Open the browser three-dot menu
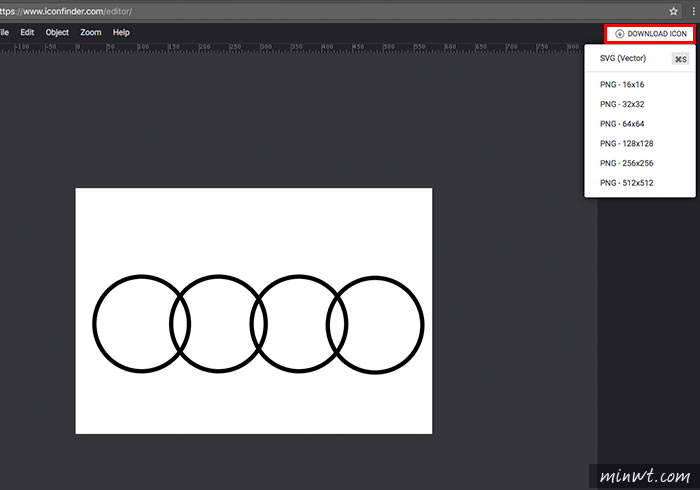The width and height of the screenshot is (700, 490). click(693, 11)
